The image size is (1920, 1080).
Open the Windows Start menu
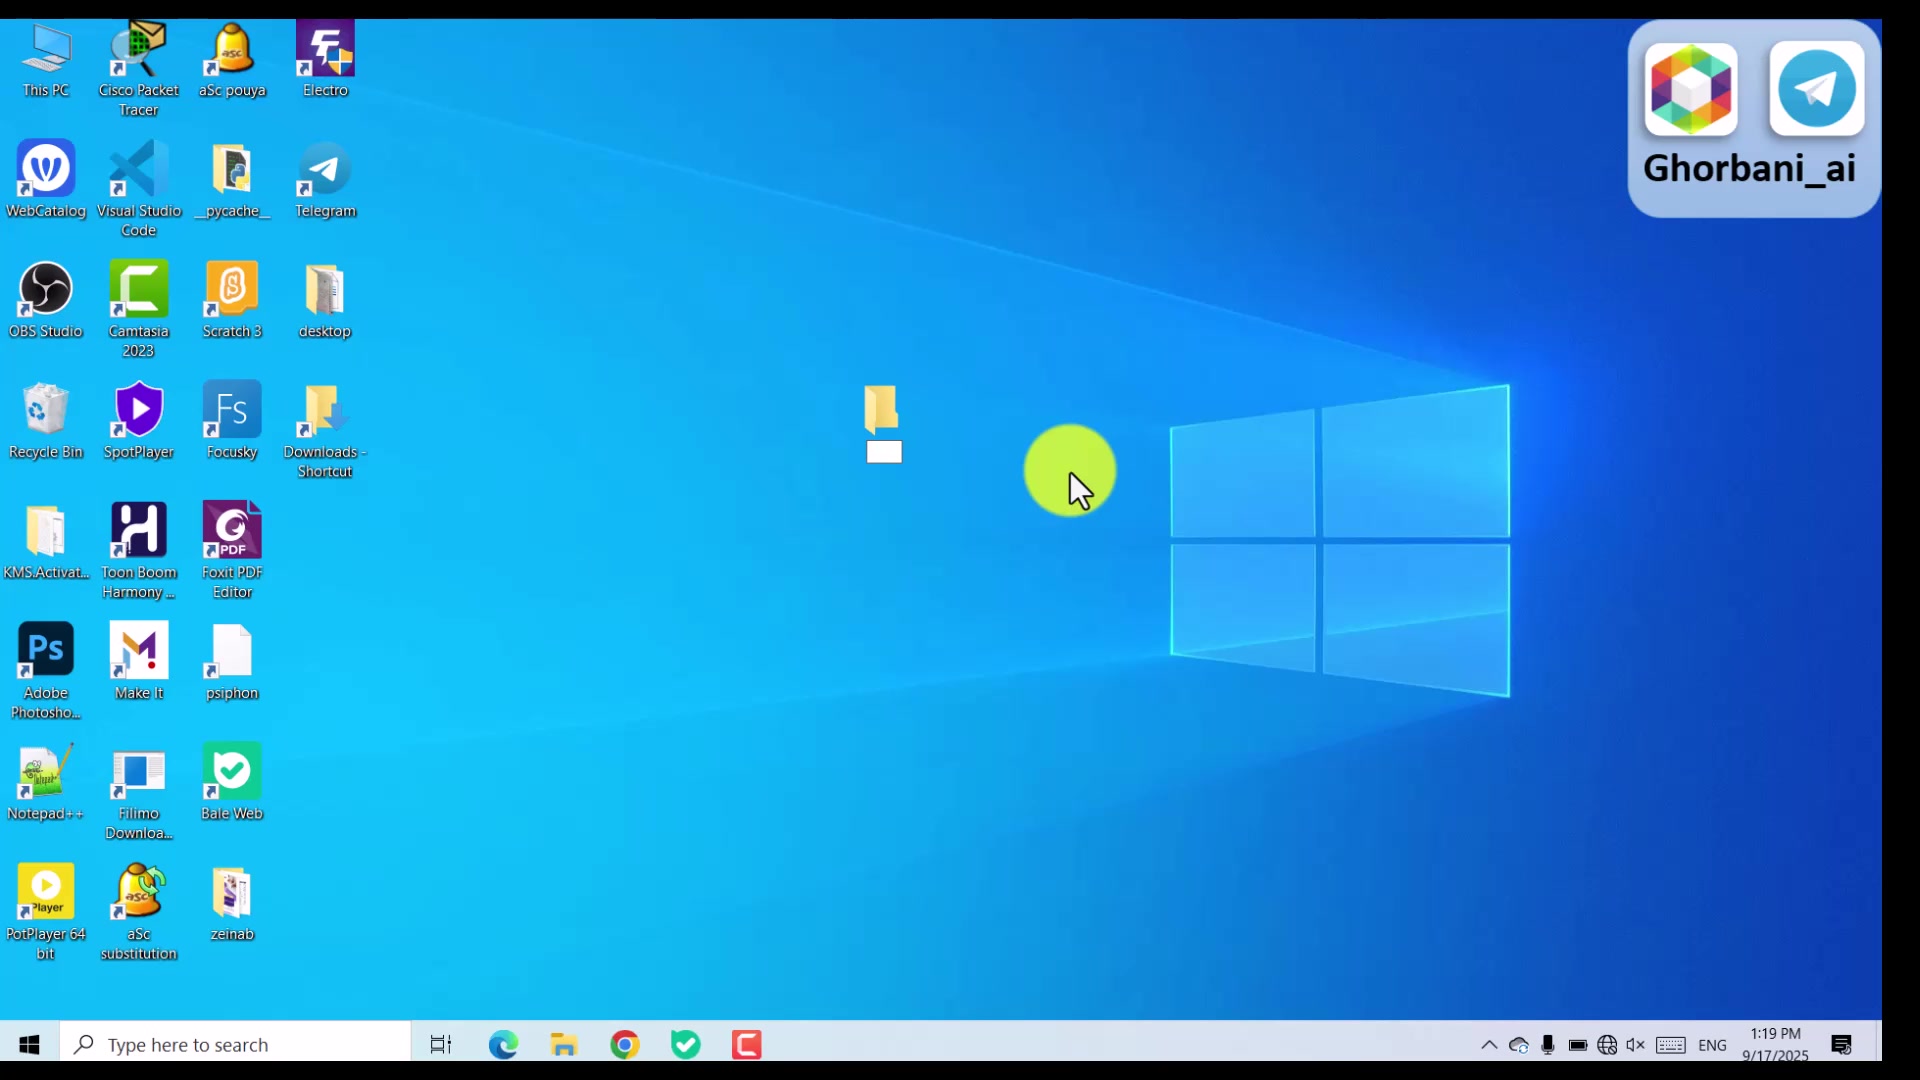click(29, 1045)
